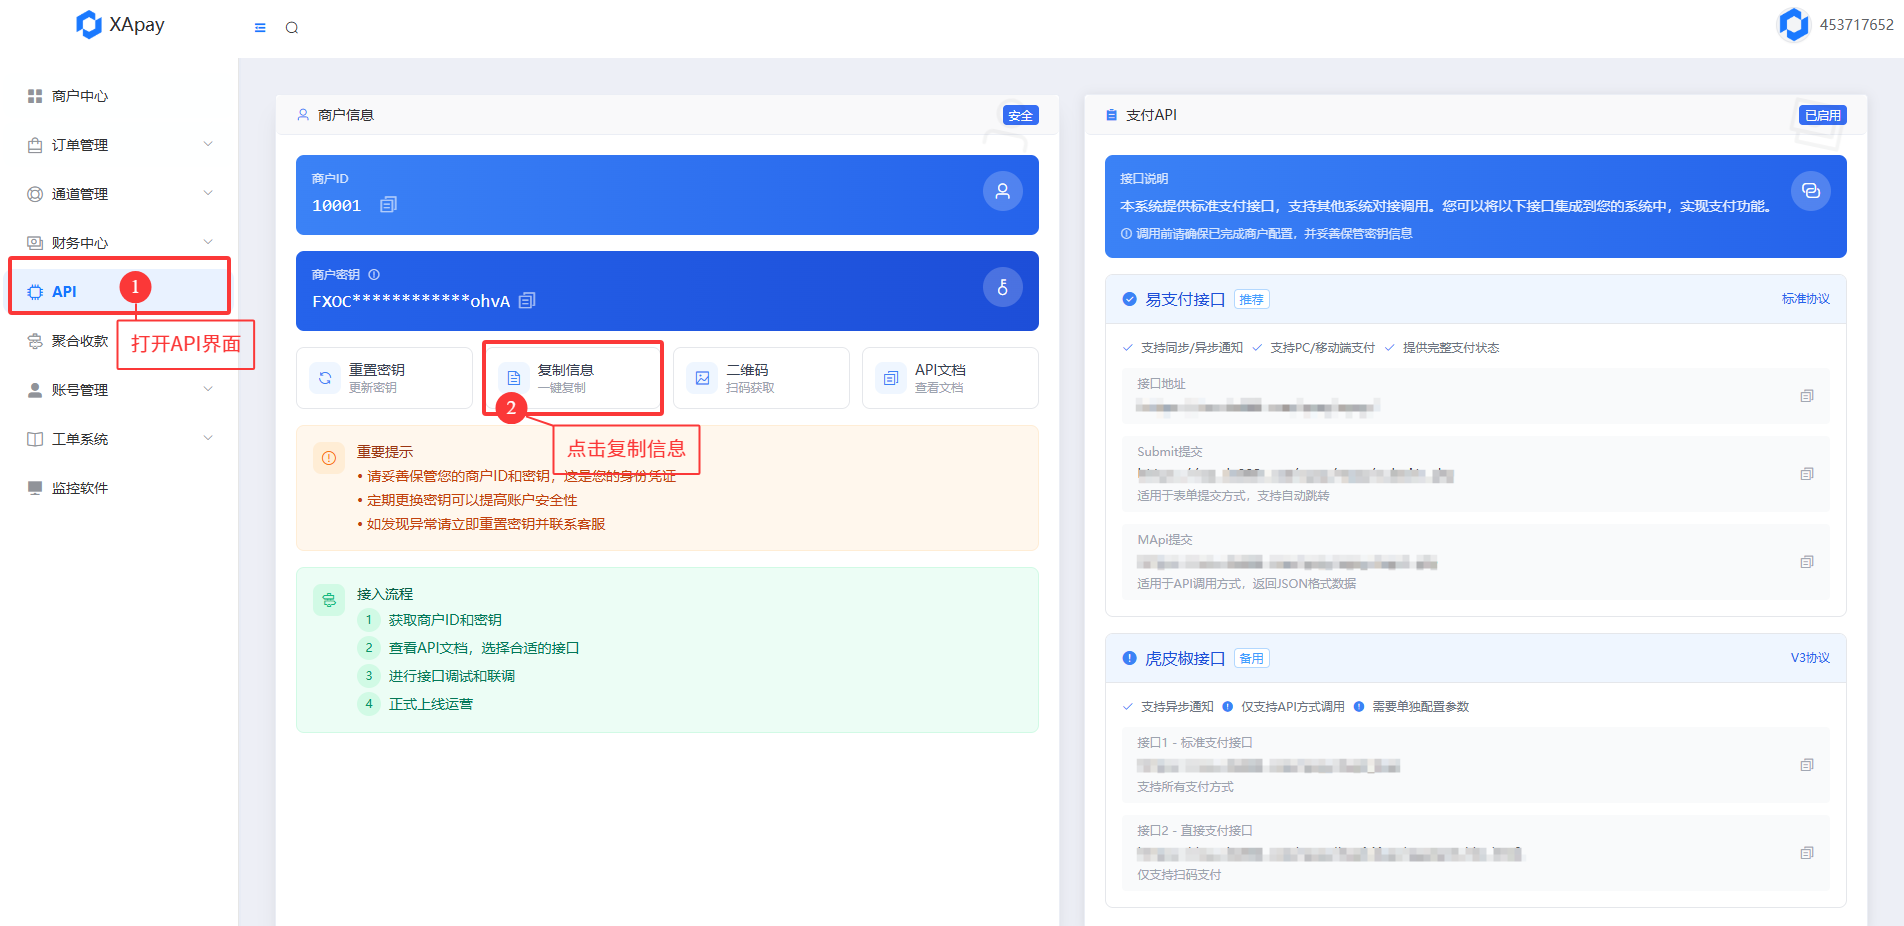Open 商户中心 from the sidebar
Screen dimensions: 1904x926
pyautogui.click(x=80, y=96)
